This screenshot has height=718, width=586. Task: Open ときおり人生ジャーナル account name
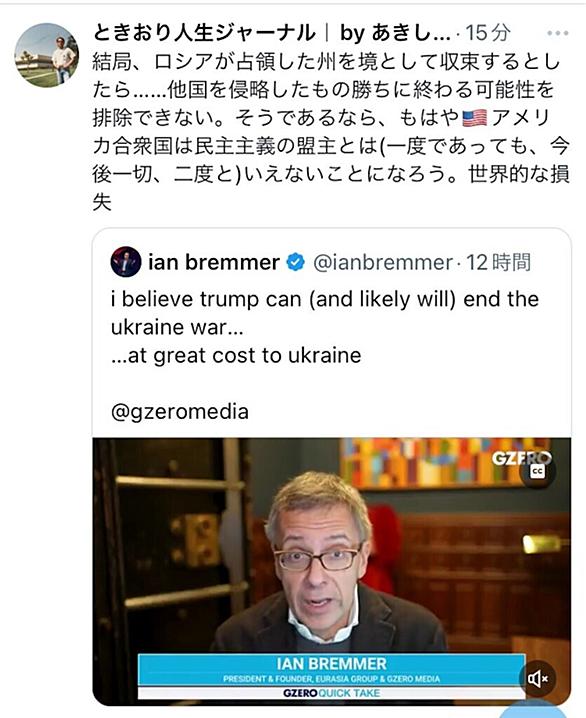tap(204, 33)
